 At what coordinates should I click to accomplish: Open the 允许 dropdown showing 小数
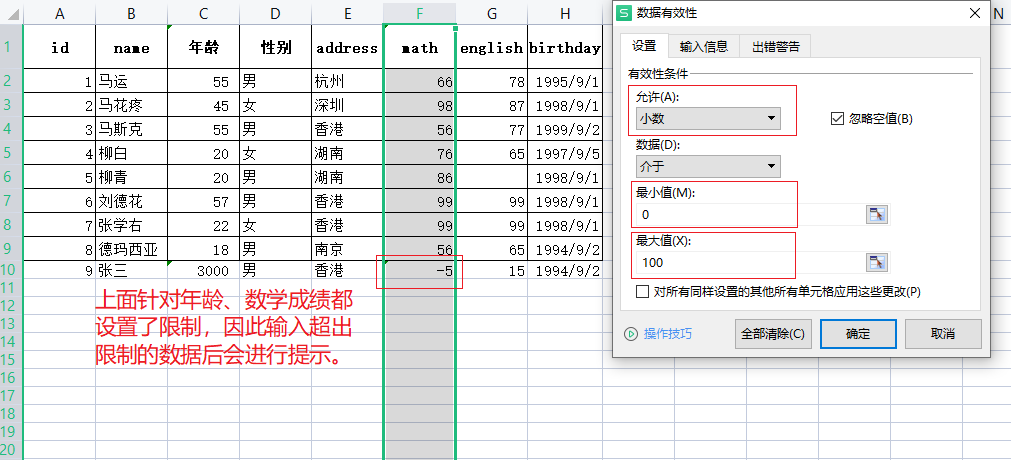pos(708,118)
